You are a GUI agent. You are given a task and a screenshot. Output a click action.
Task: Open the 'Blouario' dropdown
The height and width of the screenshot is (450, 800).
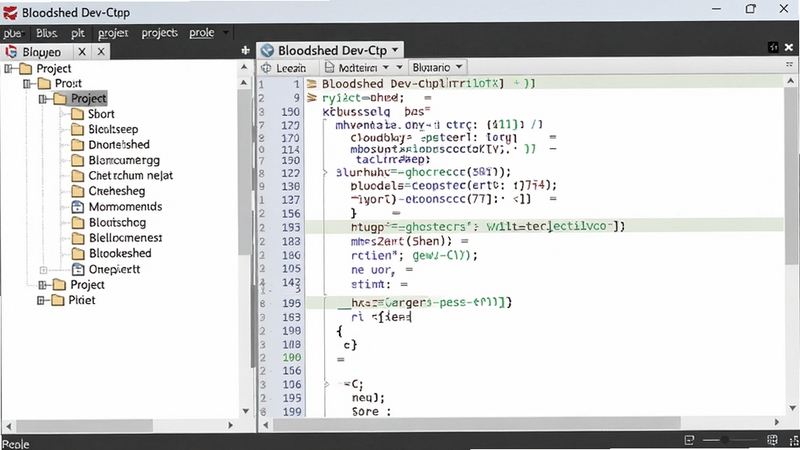coord(437,67)
